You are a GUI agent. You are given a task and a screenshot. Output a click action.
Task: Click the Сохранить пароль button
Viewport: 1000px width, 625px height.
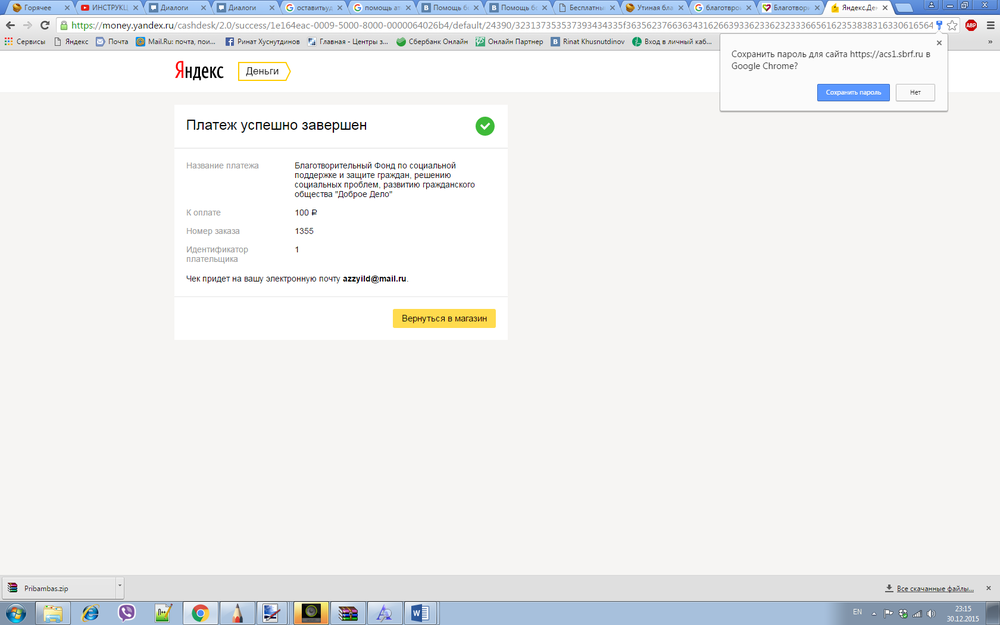(x=852, y=92)
